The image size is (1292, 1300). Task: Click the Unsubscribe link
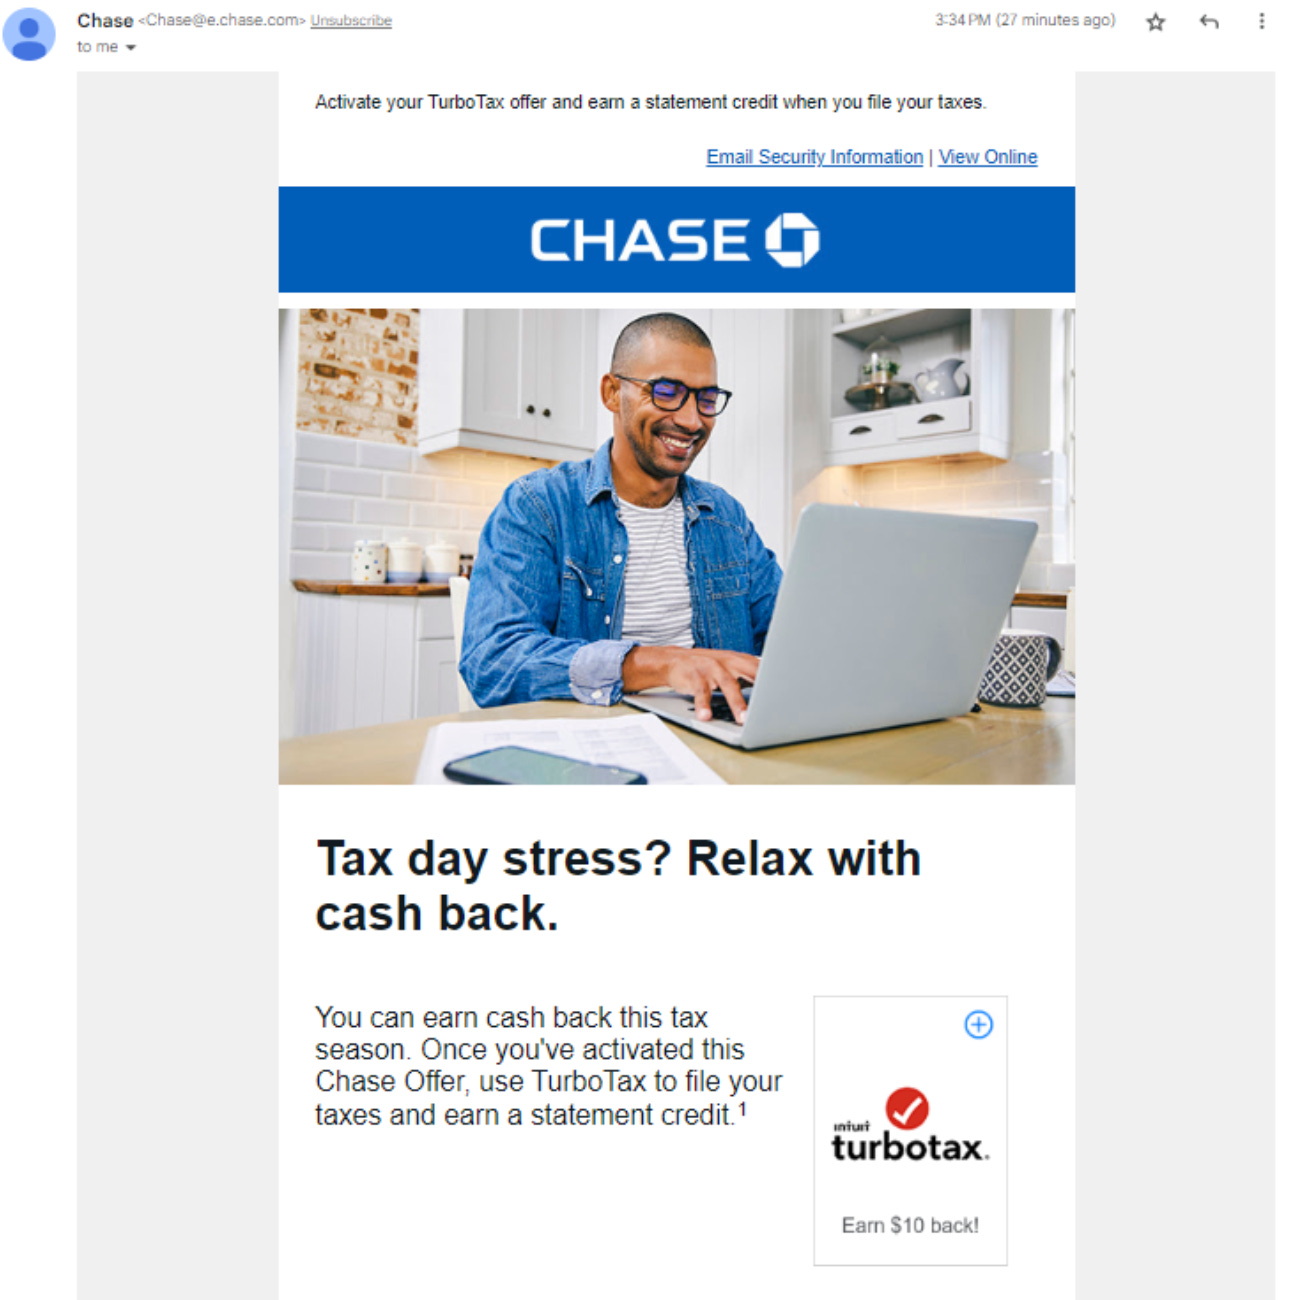351,21
